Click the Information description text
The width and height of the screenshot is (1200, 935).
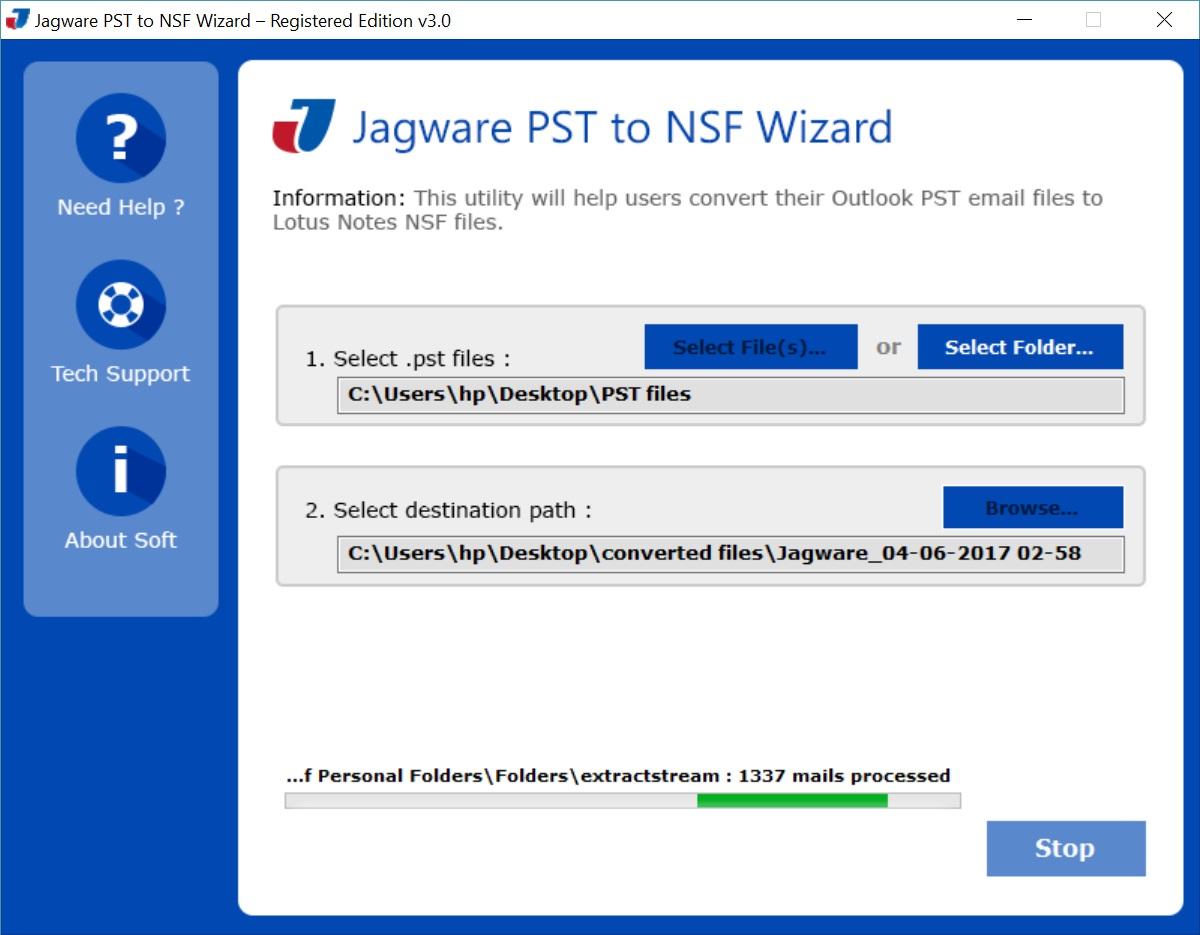tap(688, 210)
